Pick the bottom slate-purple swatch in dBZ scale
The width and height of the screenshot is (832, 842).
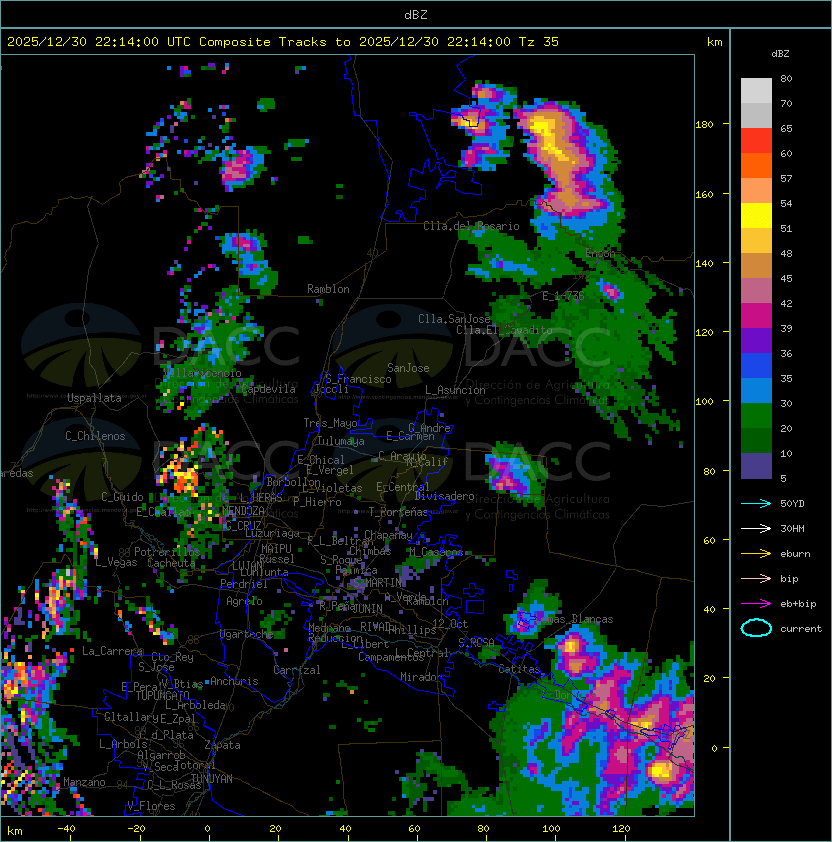pos(756,466)
